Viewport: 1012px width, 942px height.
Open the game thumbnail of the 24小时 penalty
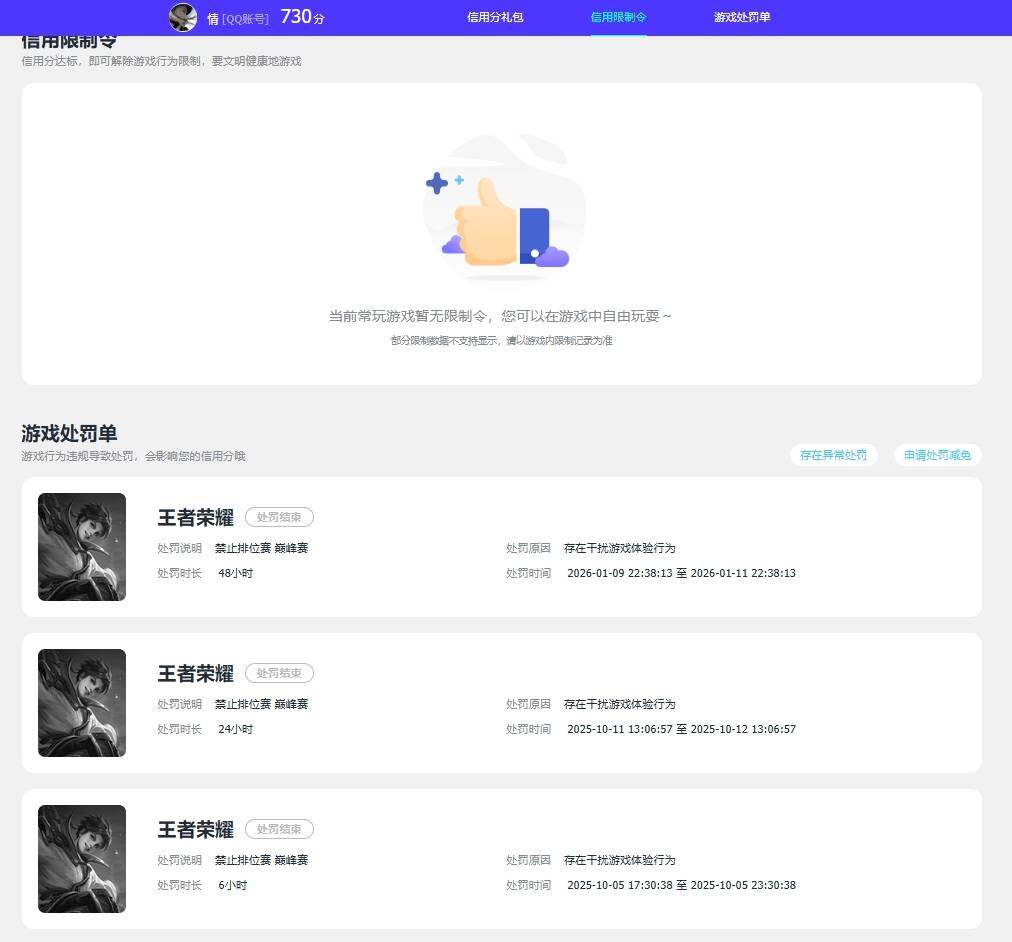coord(82,703)
